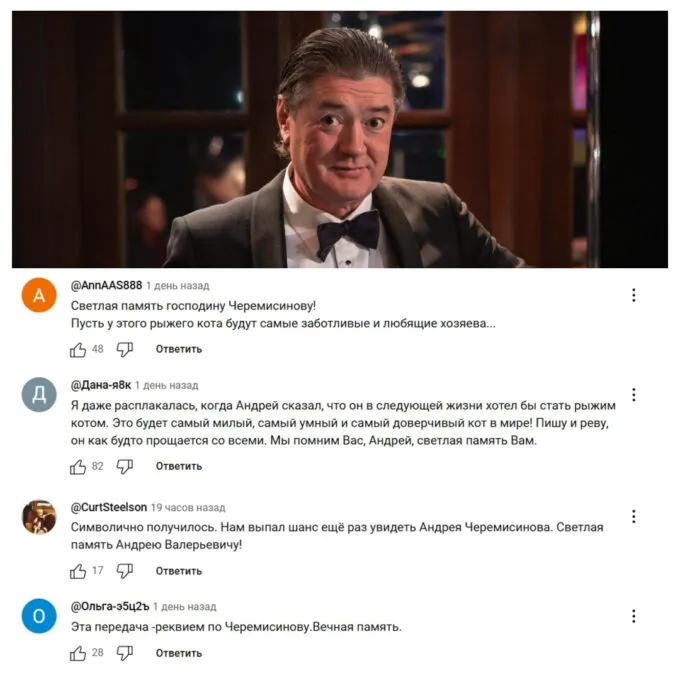
Task: Open three-dot menu for @Дана-я8к comment
Action: 634,395
